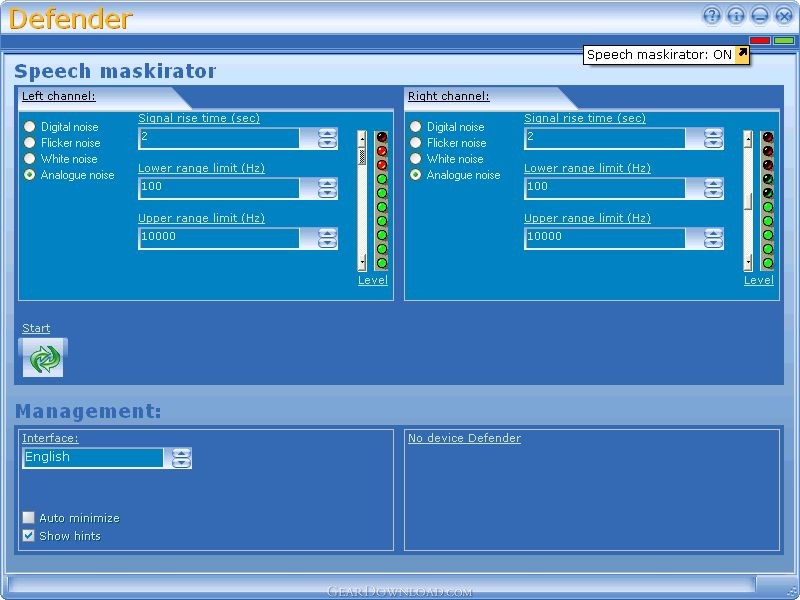The width and height of the screenshot is (800, 600).
Task: Click Left channel Signal rise time label
Action: [199, 118]
